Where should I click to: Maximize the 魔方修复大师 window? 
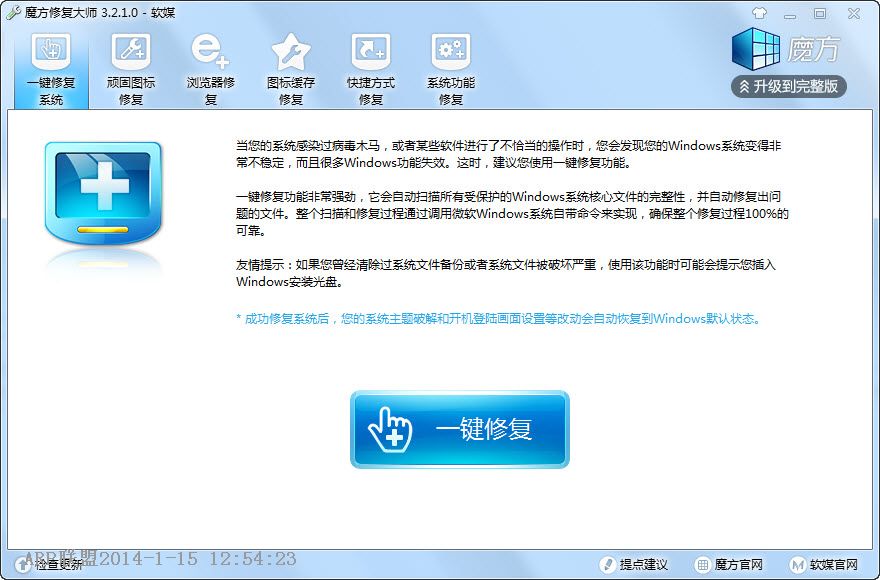820,13
